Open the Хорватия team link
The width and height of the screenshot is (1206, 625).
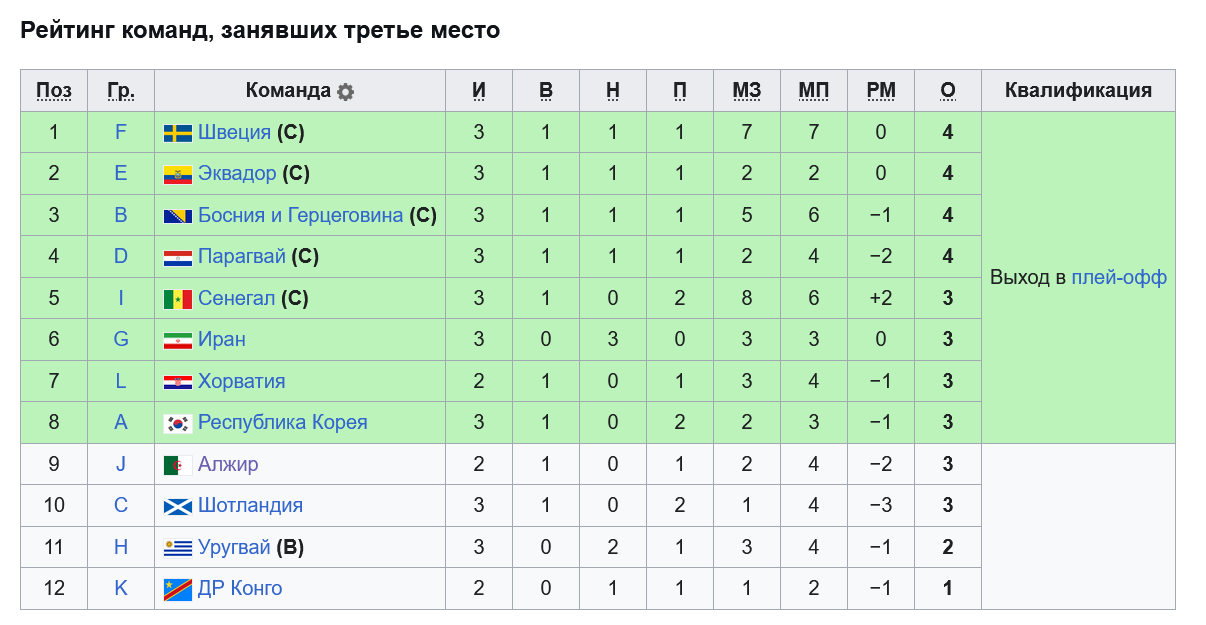(x=241, y=381)
